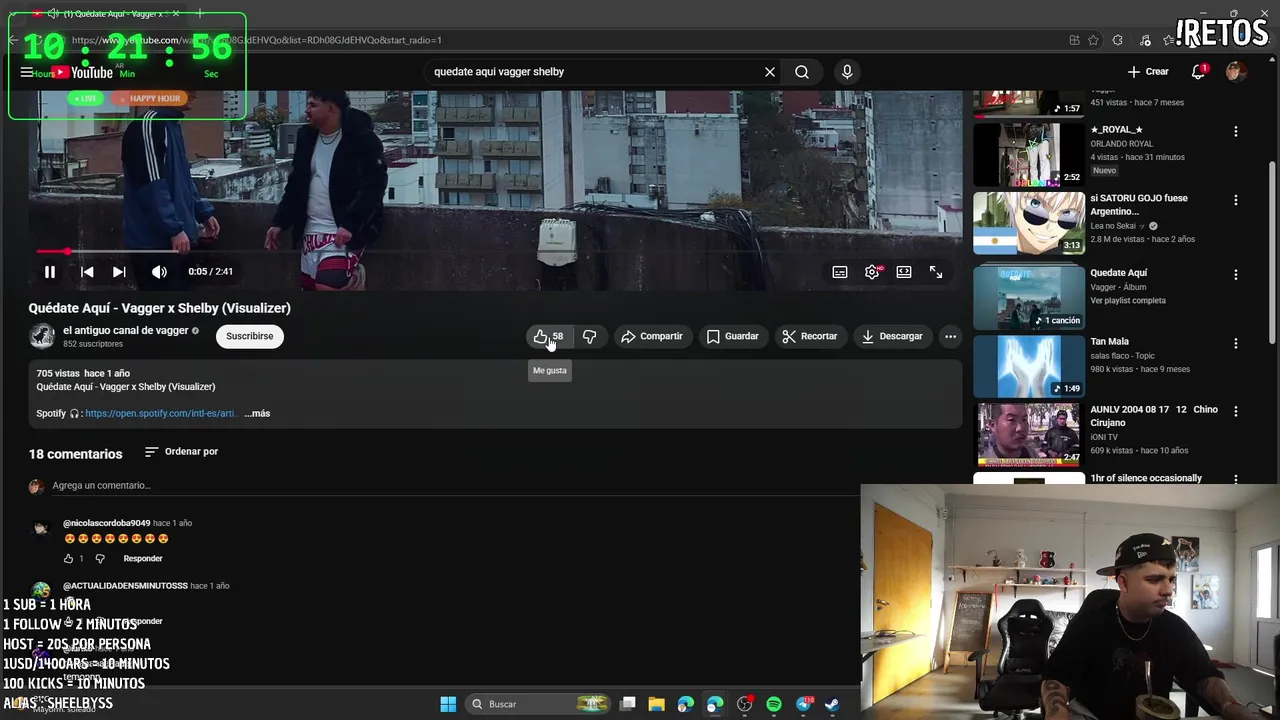
Task: Subscribe with the Suscribirse button
Action: point(249,337)
